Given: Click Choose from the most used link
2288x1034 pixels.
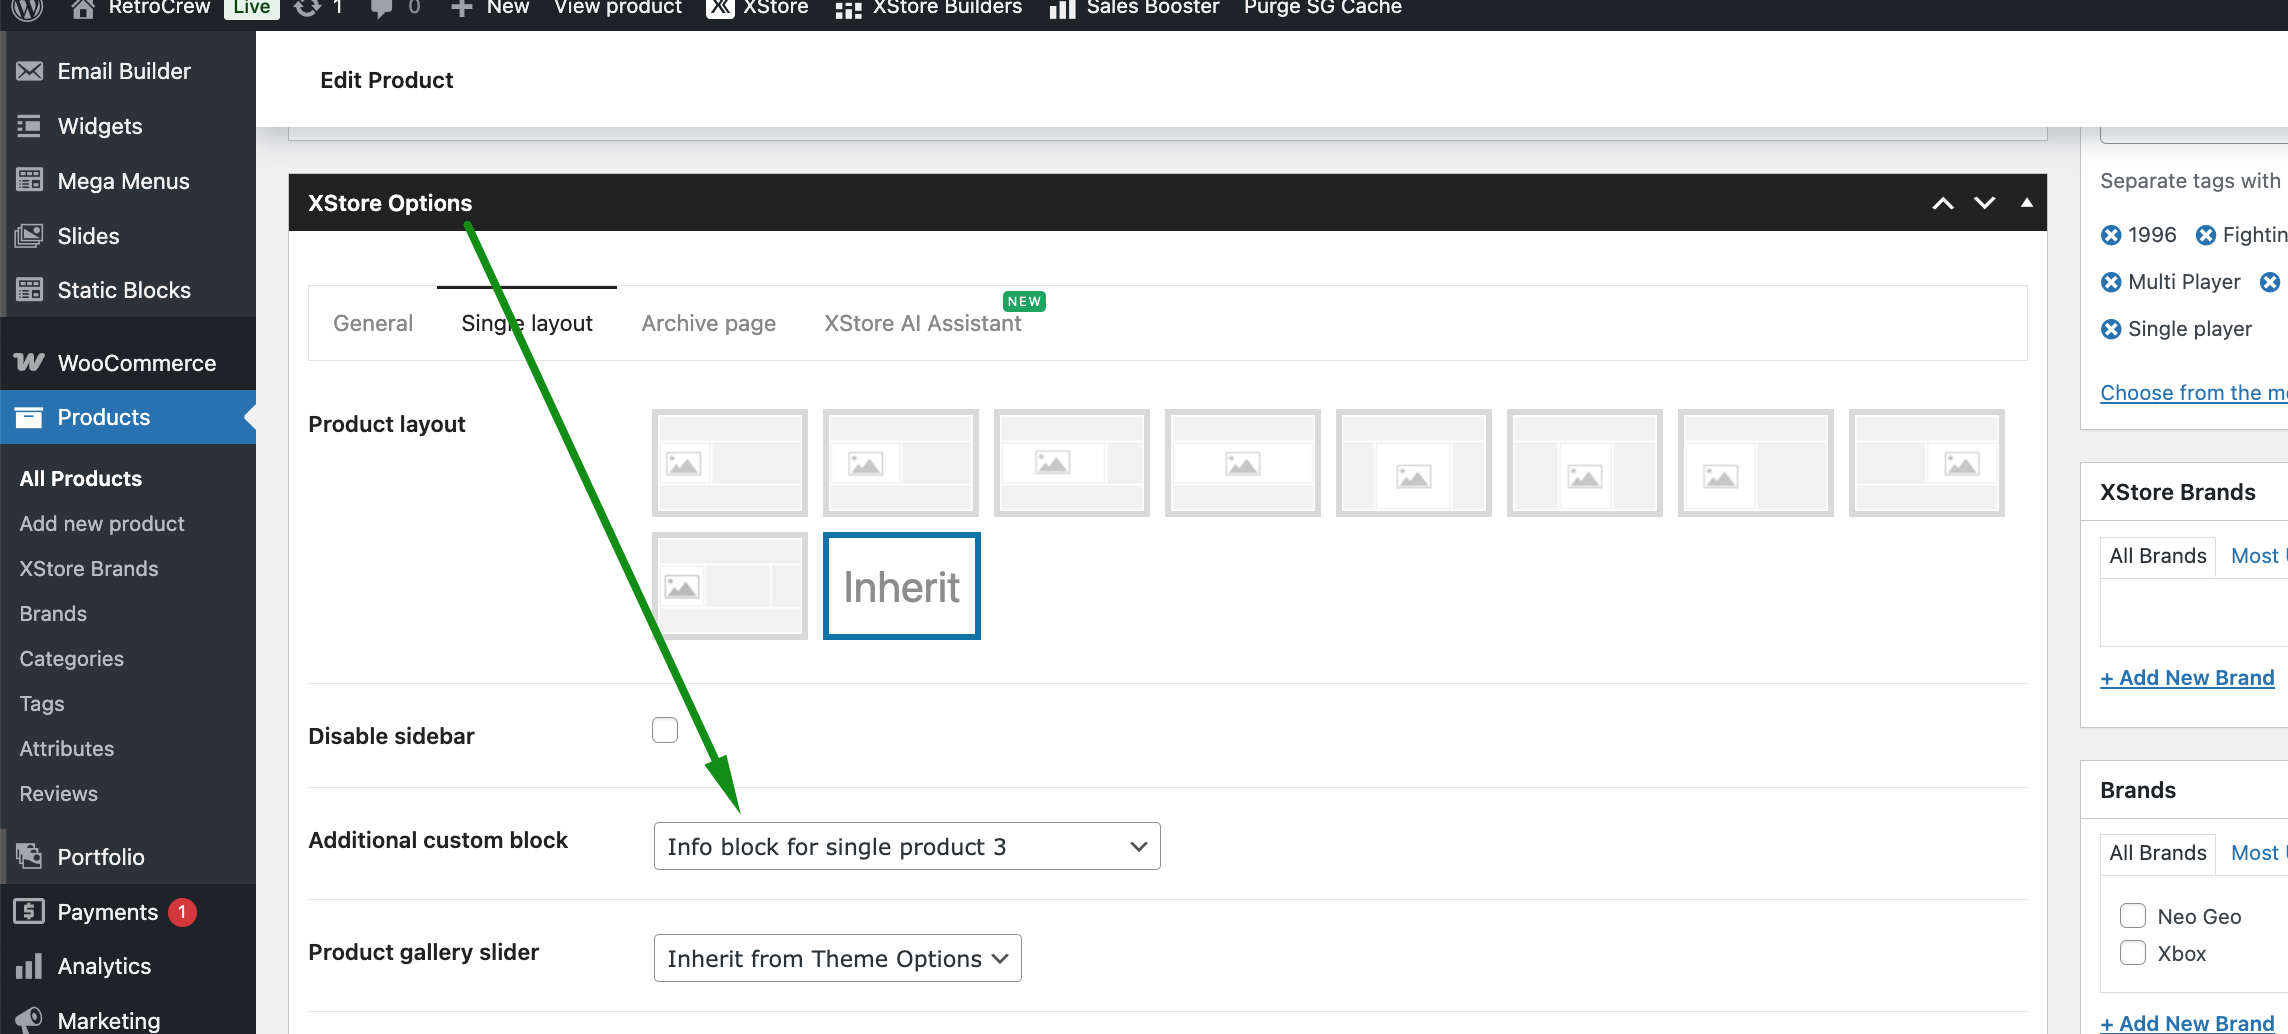Looking at the screenshot, I should pyautogui.click(x=2194, y=393).
